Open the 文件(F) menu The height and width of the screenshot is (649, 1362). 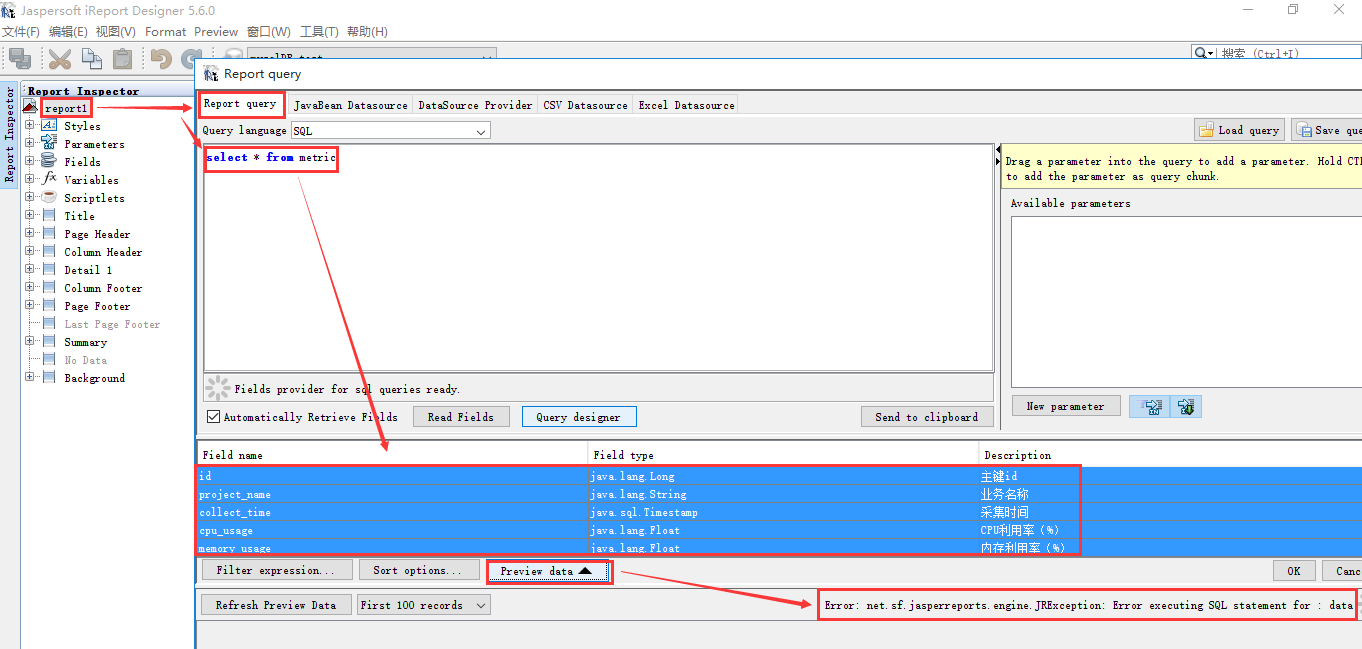tap(21, 32)
